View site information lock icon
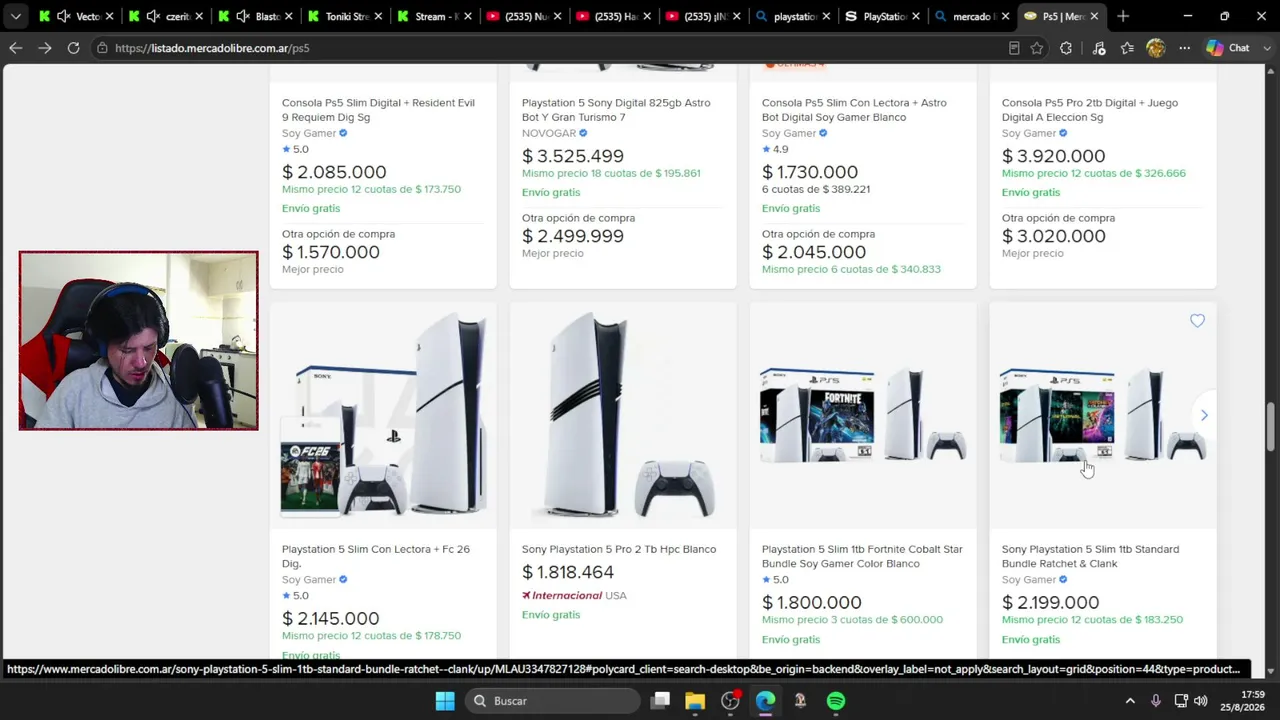 point(102,48)
